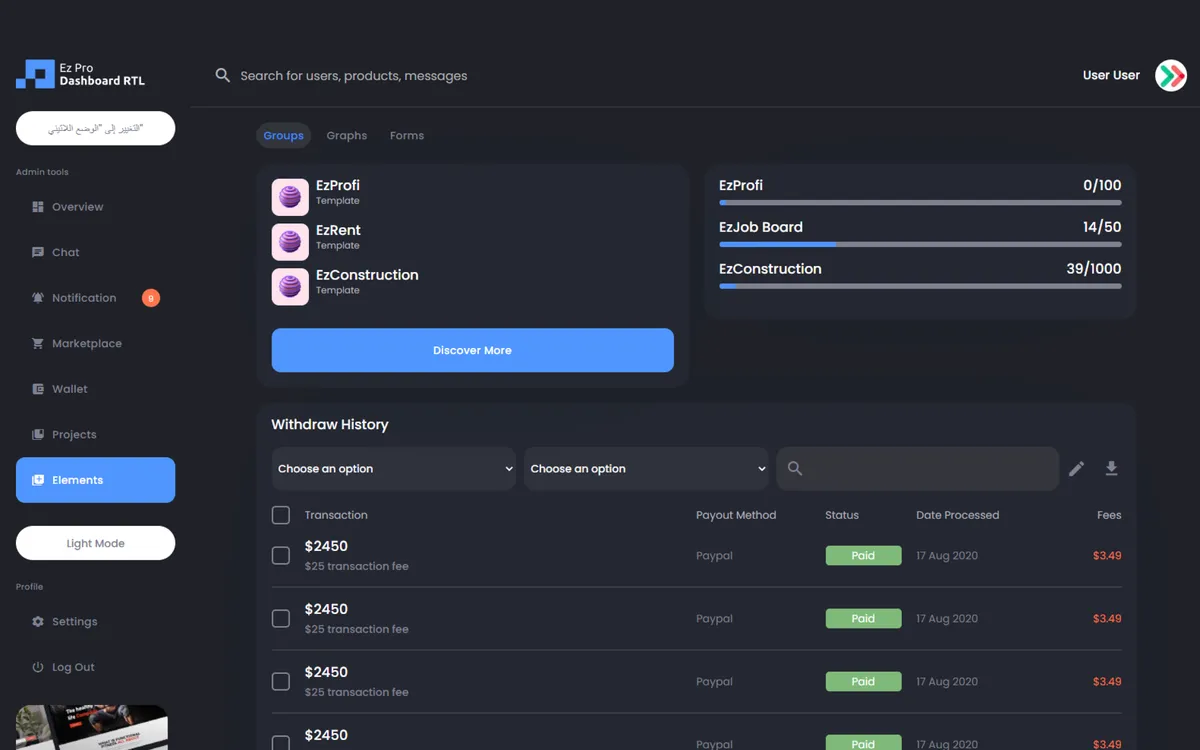Screen dimensions: 1200x750
Task: Click the EzConstruction template sphere icon
Action: pos(290,287)
